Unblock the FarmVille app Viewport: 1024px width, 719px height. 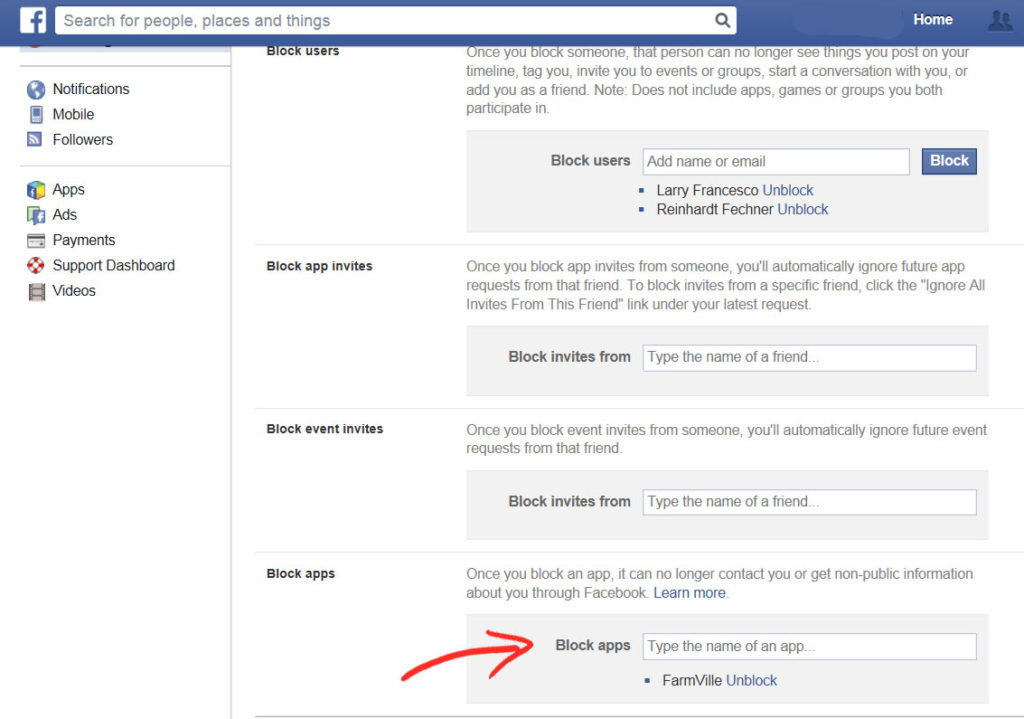751,680
